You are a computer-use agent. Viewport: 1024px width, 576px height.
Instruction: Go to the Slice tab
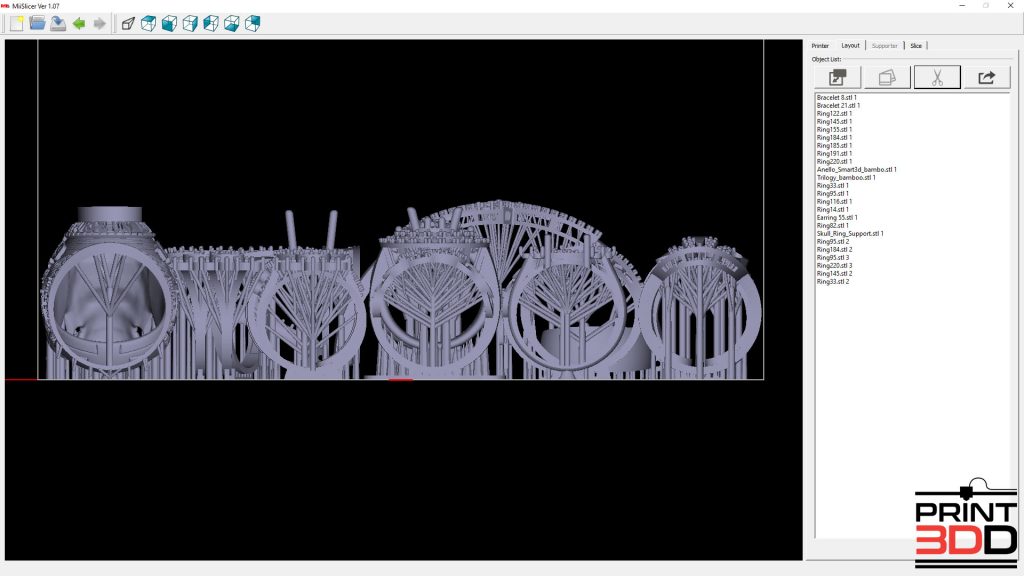[x=916, y=46]
